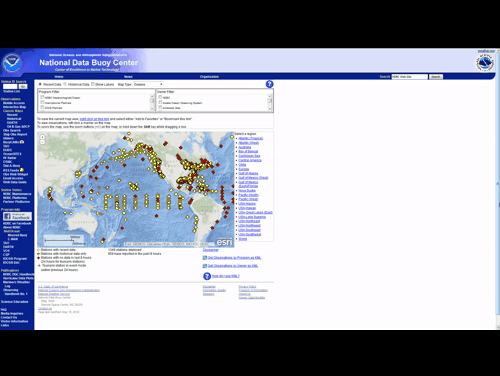Select the Central America region link
The height and width of the screenshot is (376, 500).
pyautogui.click(x=250, y=160)
